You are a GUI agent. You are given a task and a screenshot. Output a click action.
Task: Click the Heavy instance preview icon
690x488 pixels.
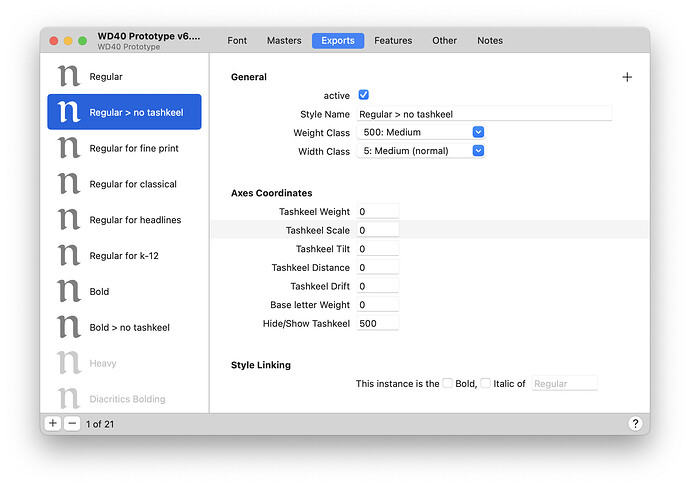(68, 363)
